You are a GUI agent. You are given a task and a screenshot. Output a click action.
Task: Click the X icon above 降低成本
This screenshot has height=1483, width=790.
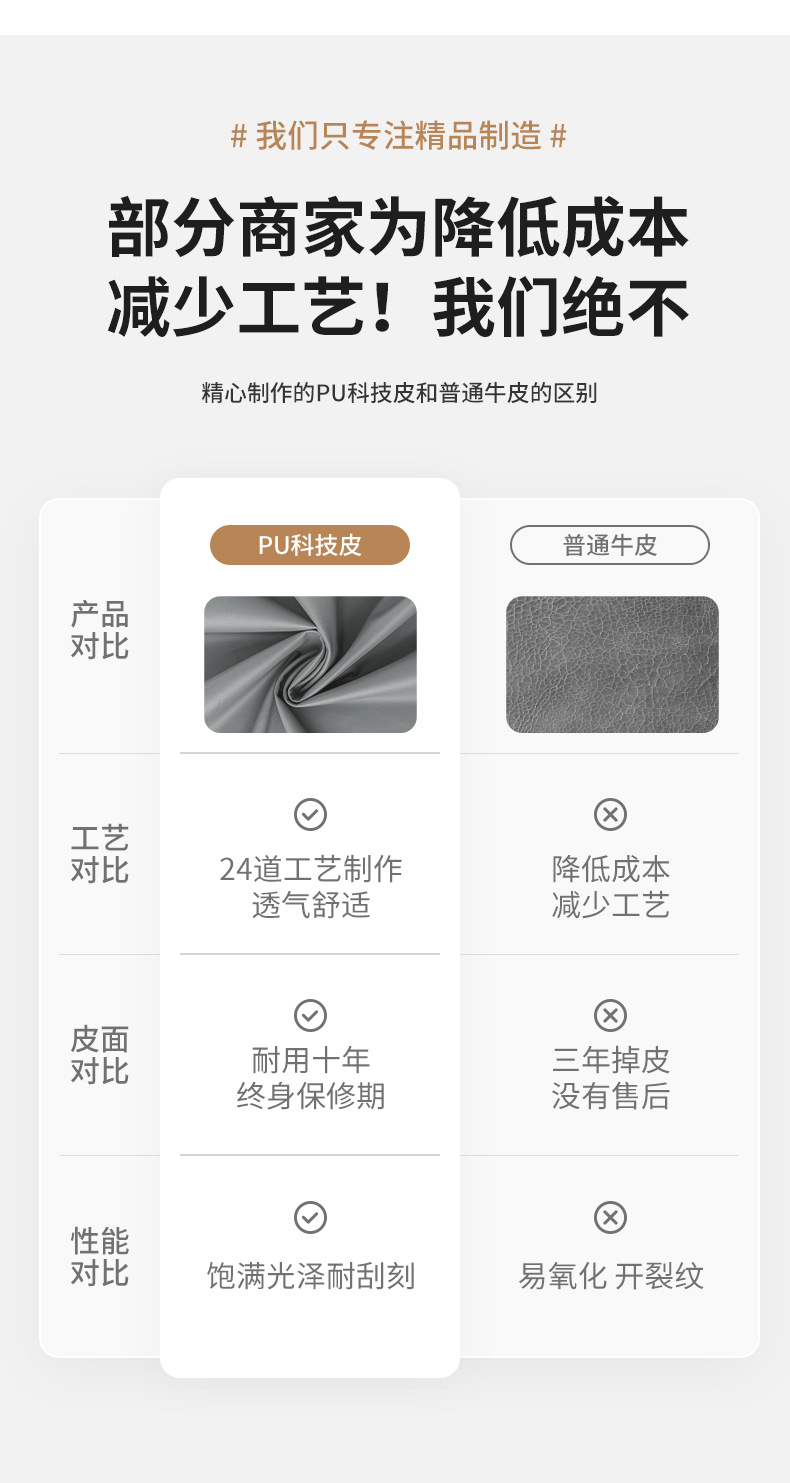[x=610, y=814]
